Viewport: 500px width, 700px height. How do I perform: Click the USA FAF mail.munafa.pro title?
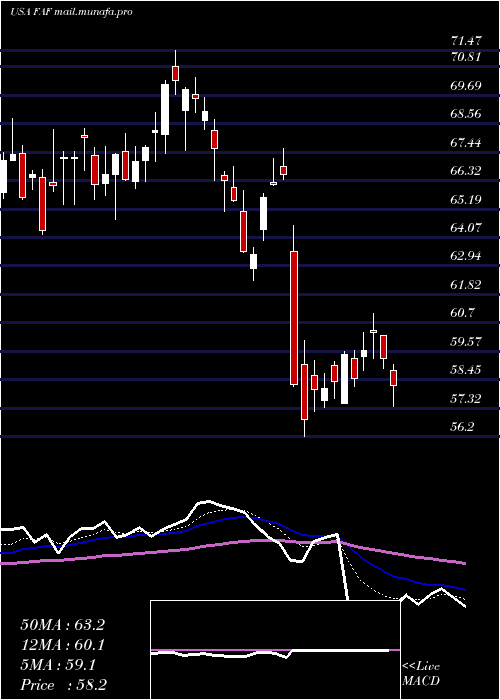[71, 12]
